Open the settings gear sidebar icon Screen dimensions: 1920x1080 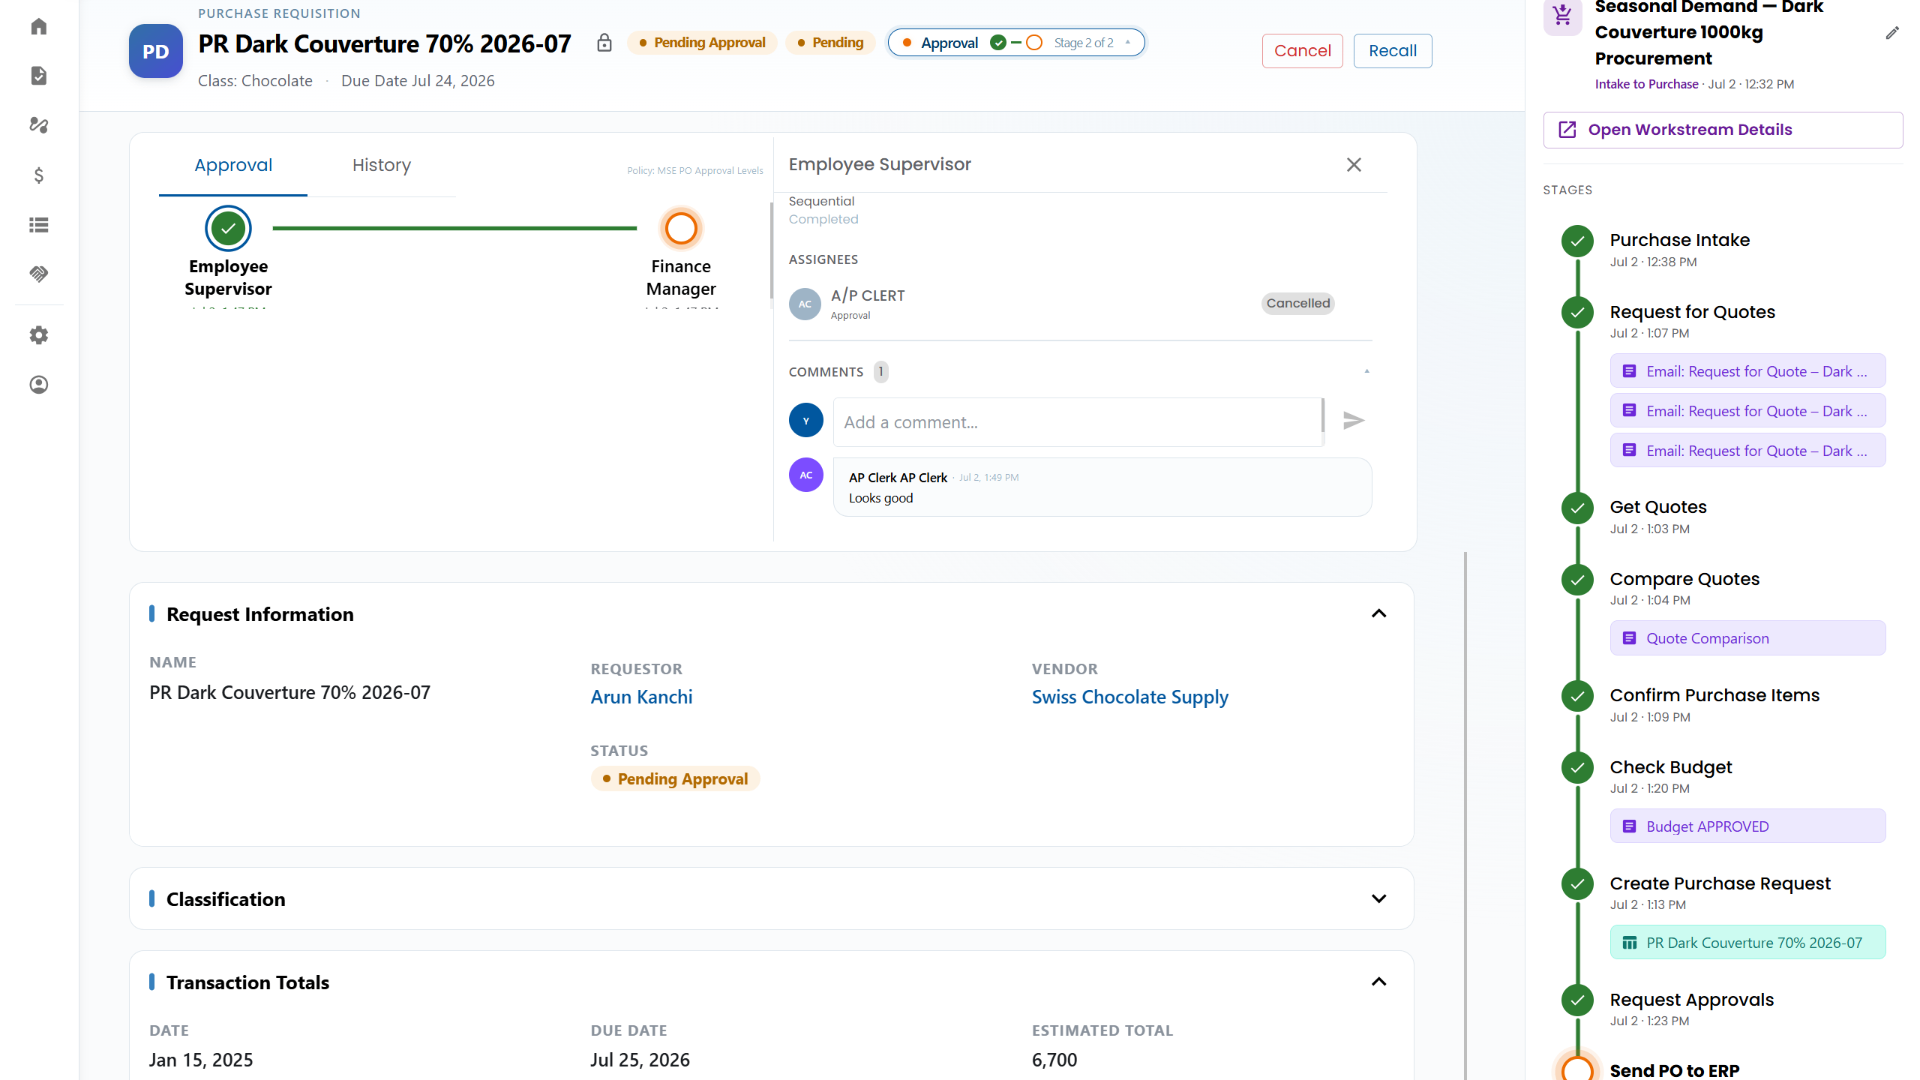(39, 335)
